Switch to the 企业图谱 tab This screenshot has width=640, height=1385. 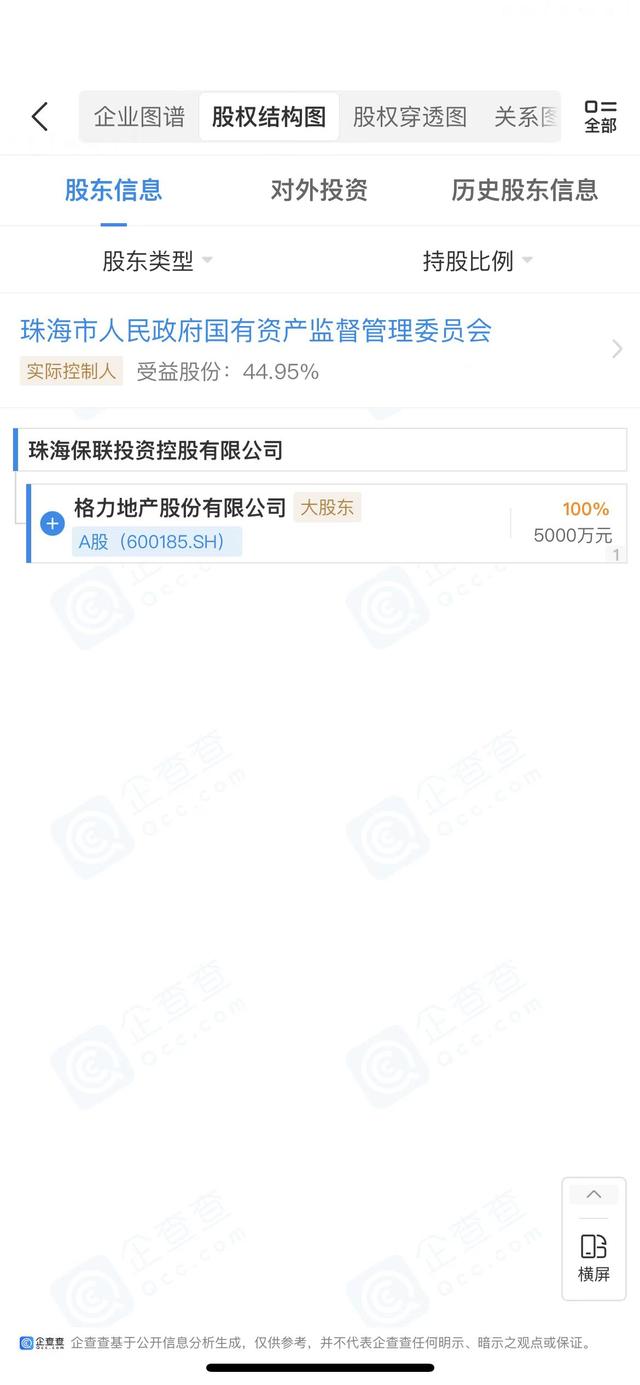point(140,117)
